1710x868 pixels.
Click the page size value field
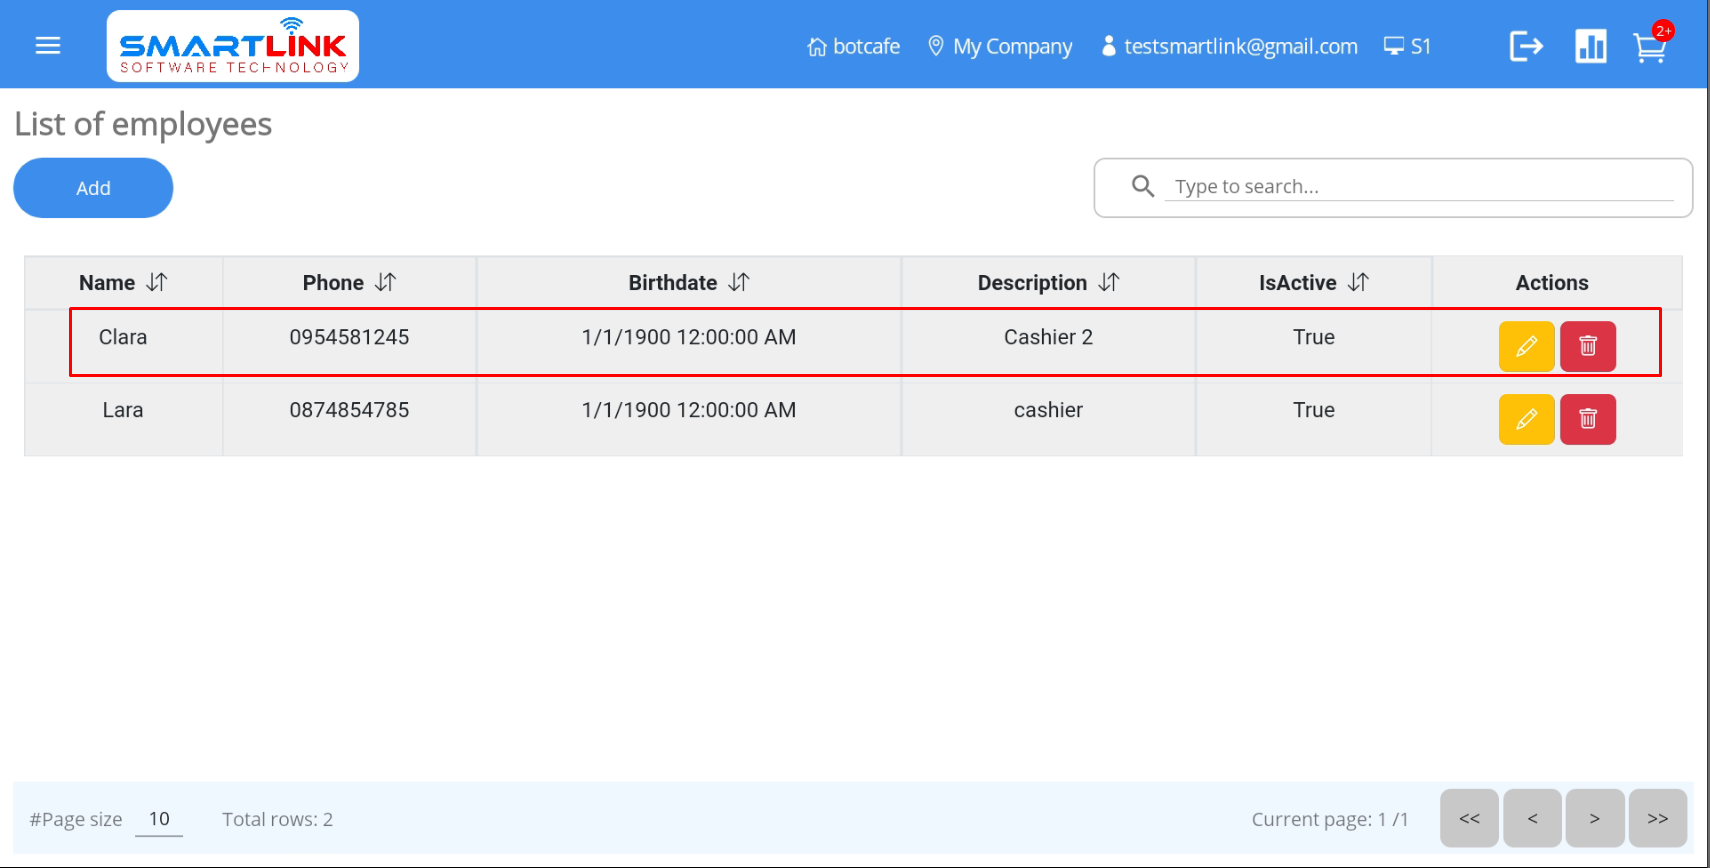(x=159, y=819)
